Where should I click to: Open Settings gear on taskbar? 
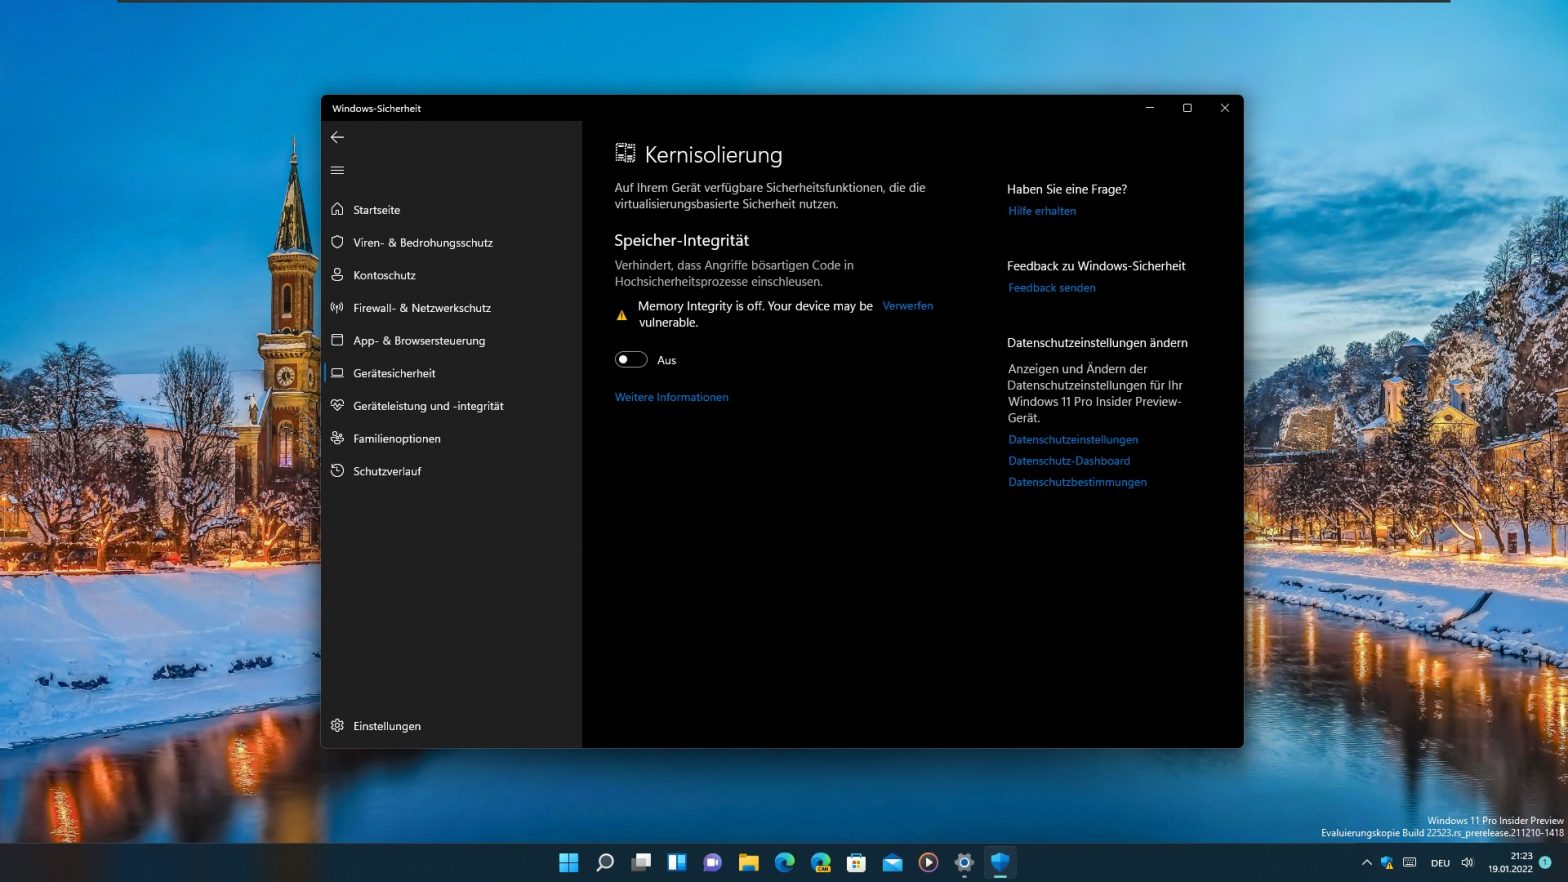(x=964, y=862)
